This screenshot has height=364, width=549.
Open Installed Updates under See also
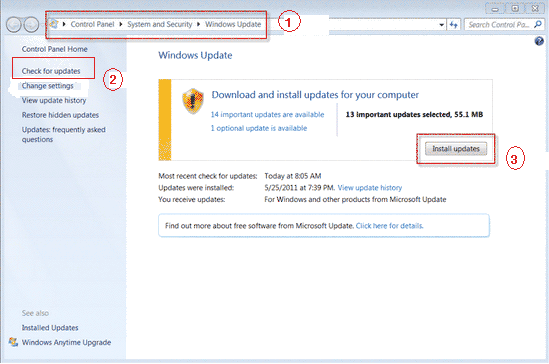(x=50, y=328)
